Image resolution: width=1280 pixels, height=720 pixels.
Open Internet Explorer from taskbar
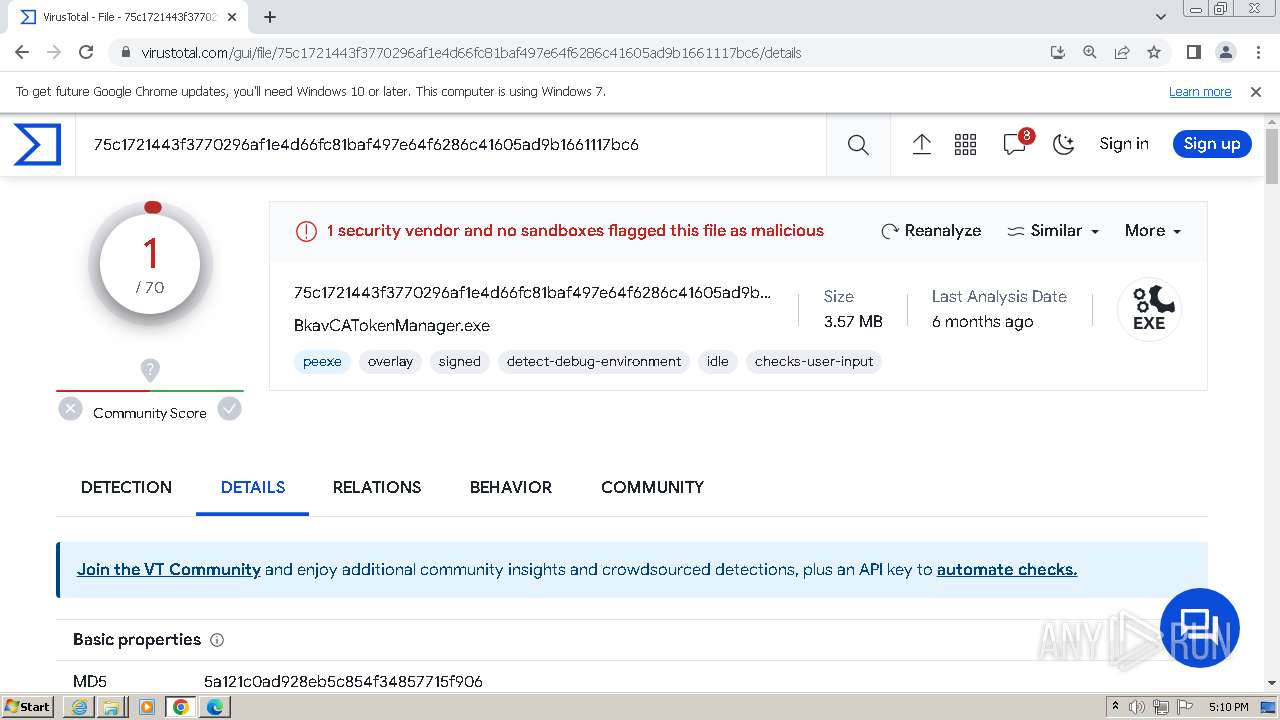(x=79, y=707)
